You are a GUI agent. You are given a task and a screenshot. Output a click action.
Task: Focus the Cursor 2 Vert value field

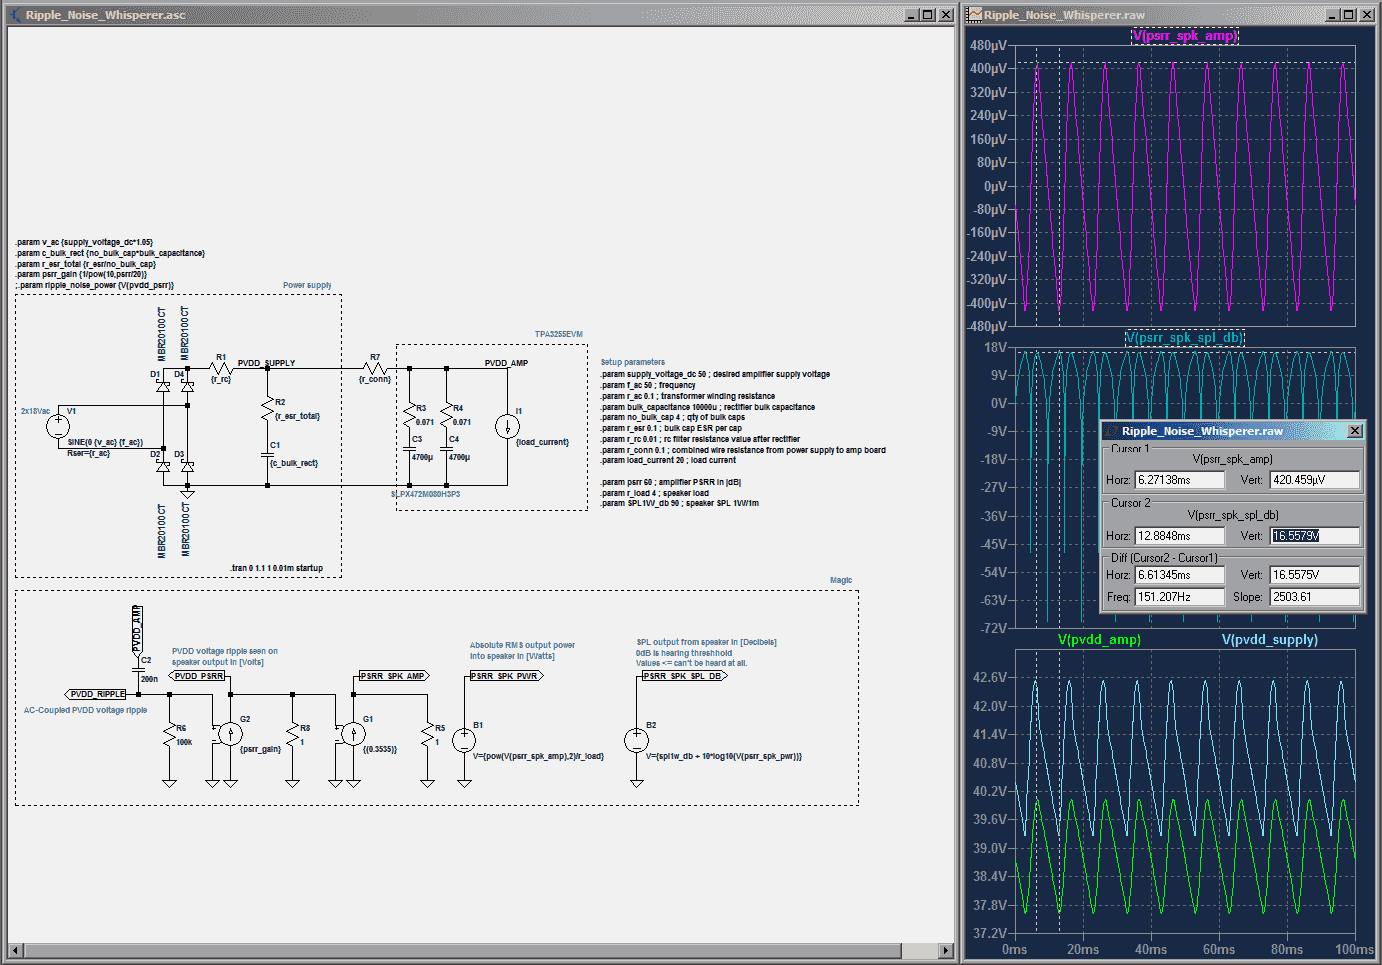coord(1314,536)
